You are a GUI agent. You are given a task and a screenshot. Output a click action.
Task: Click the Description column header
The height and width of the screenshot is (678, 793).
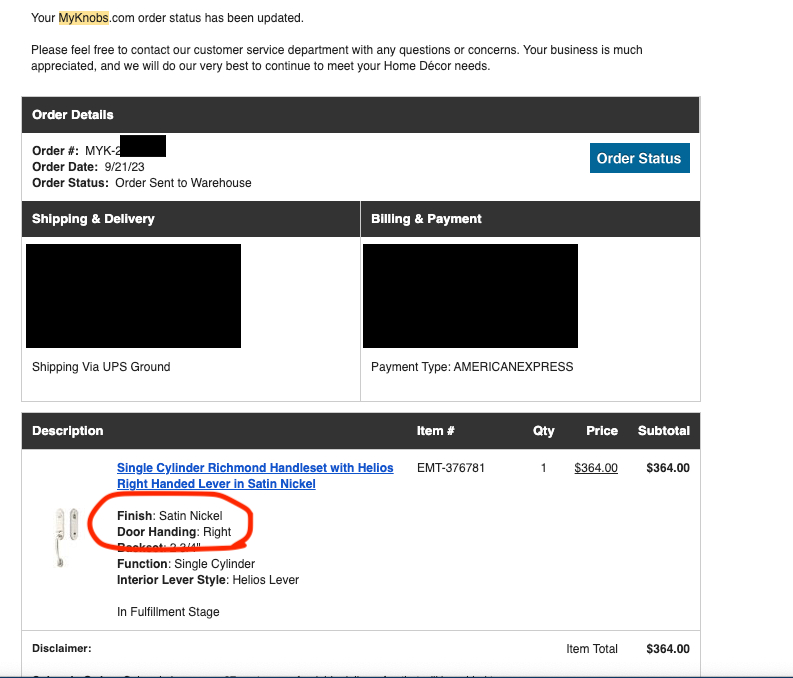[x=67, y=431]
